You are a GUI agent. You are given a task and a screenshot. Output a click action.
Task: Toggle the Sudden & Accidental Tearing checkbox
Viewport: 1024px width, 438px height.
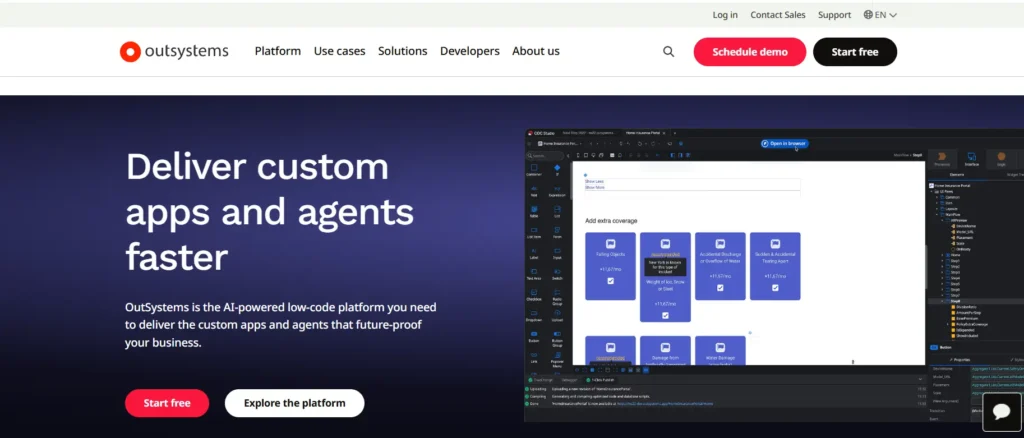tap(775, 288)
